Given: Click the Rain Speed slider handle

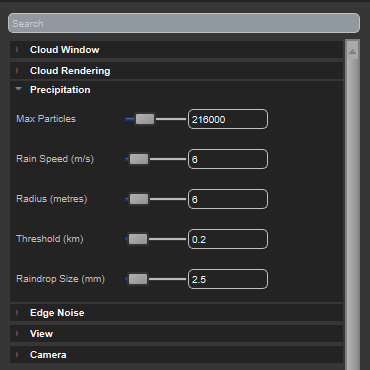Looking at the screenshot, I should [139, 159].
